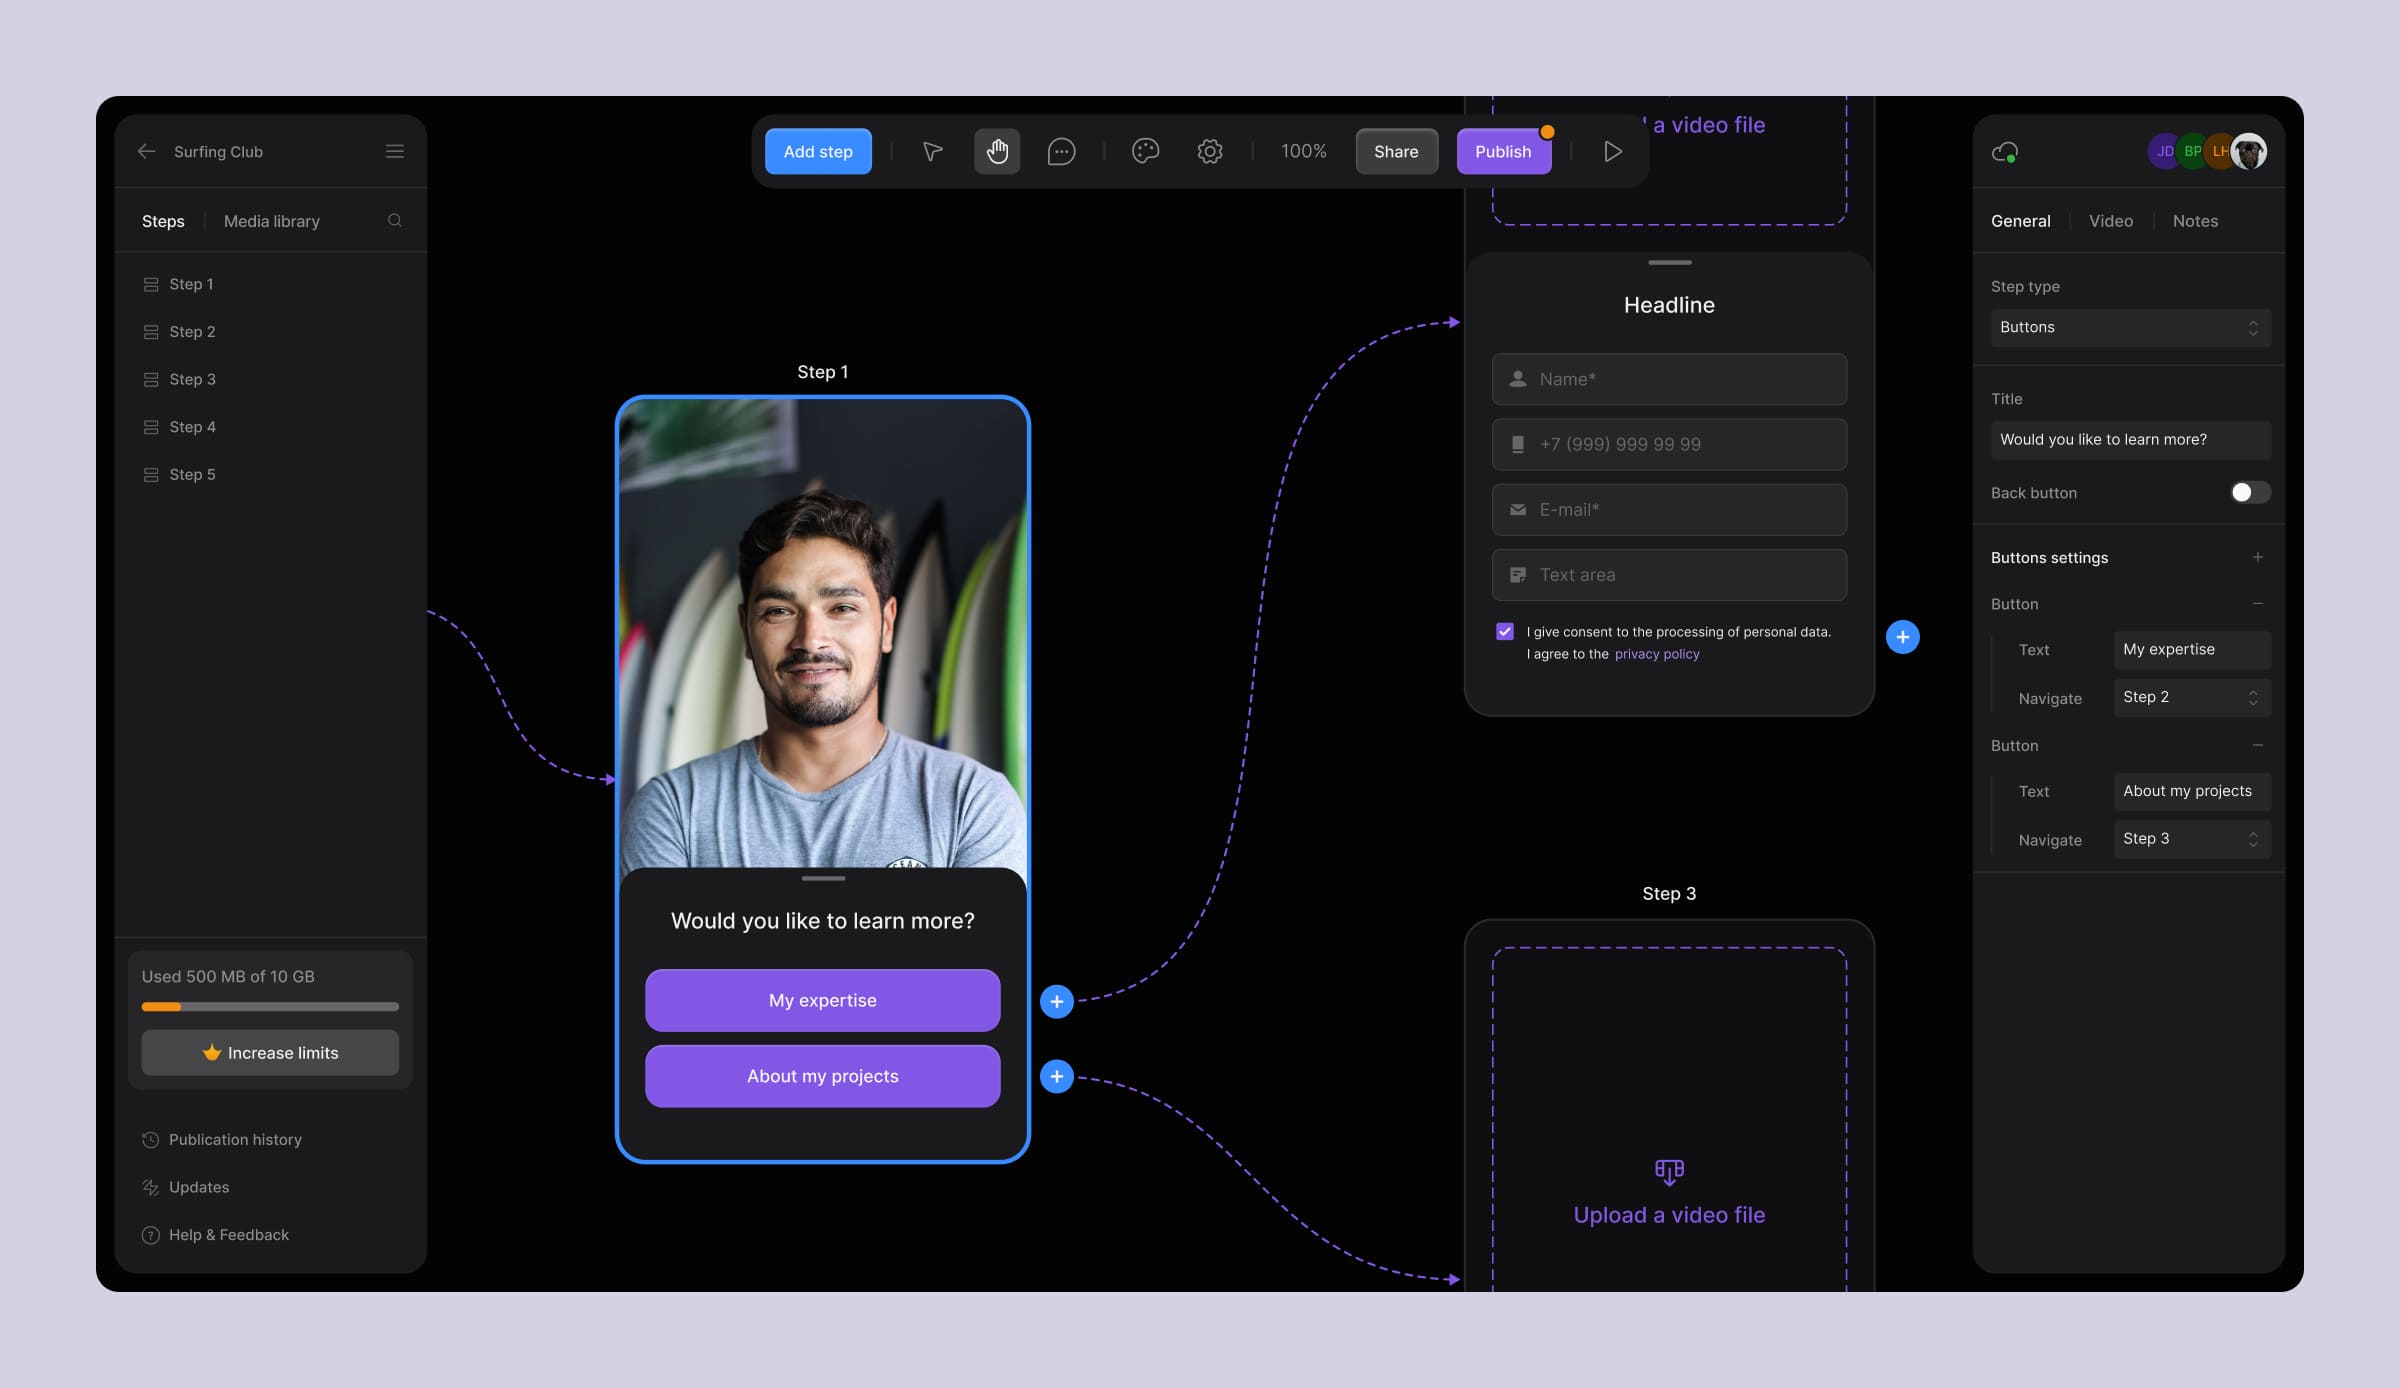Click the cloud sync status icon
This screenshot has height=1388, width=2400.
click(2005, 152)
